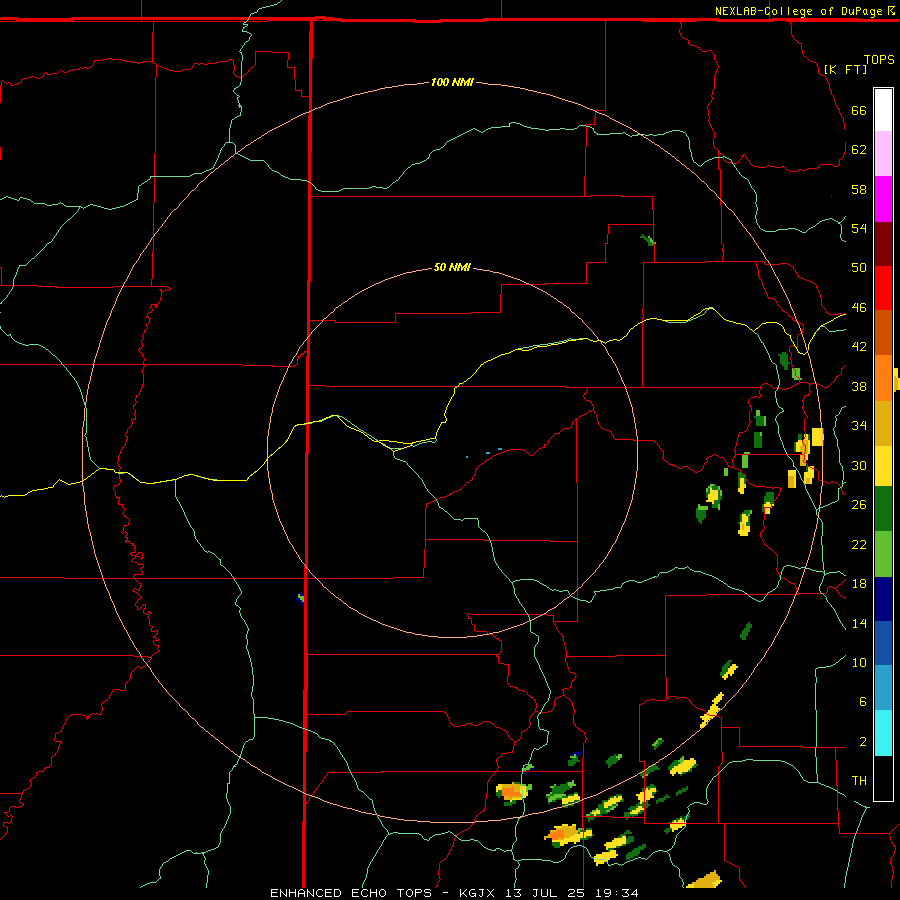
Task: Click the '58' legend value
Action: pos(859,189)
